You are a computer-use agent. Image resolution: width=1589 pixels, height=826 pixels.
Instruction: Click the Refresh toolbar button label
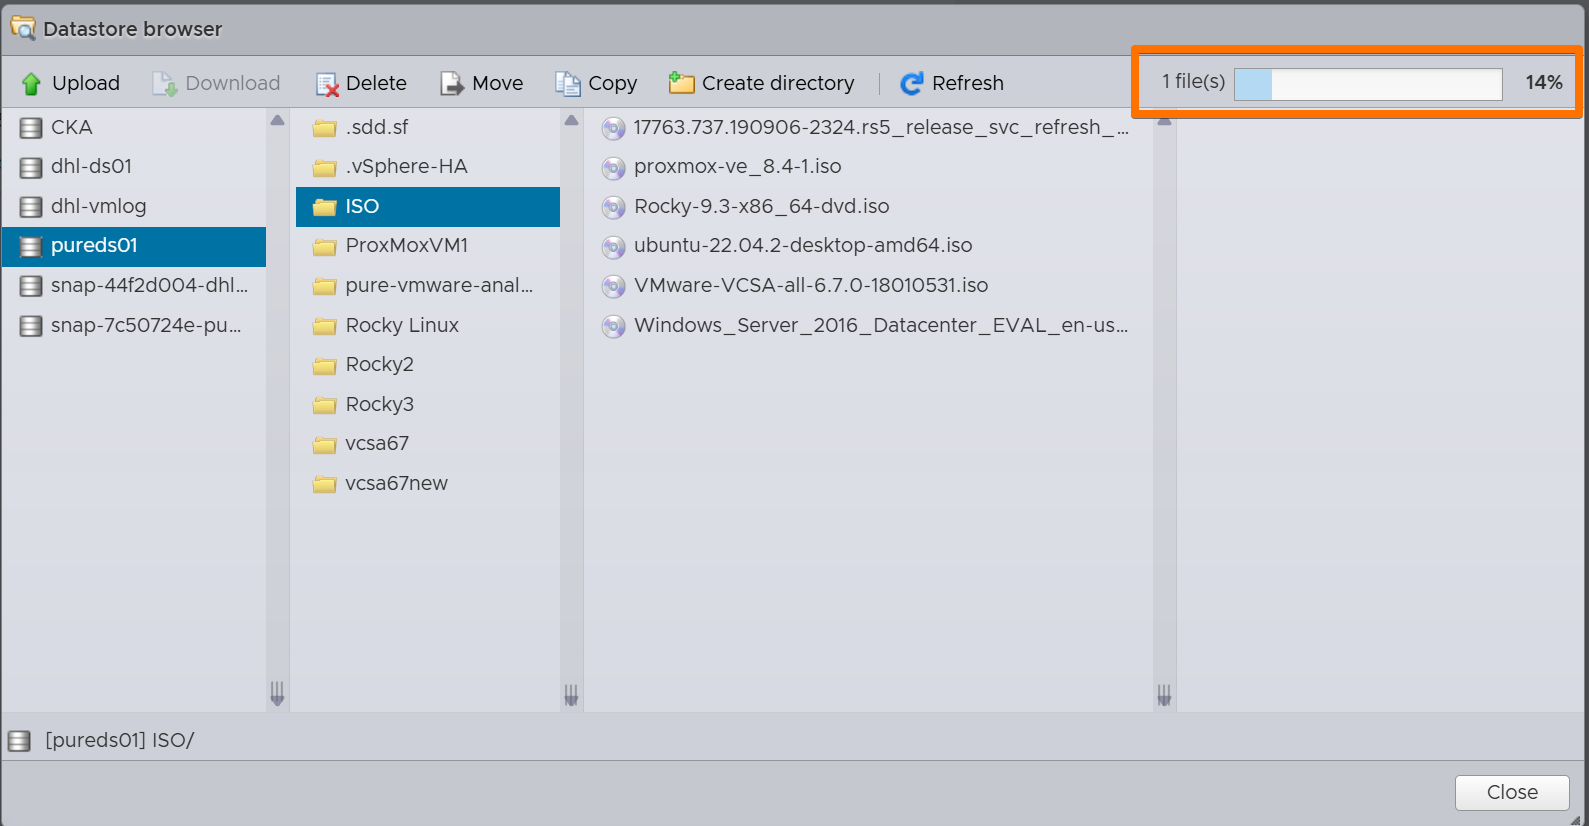click(x=967, y=84)
